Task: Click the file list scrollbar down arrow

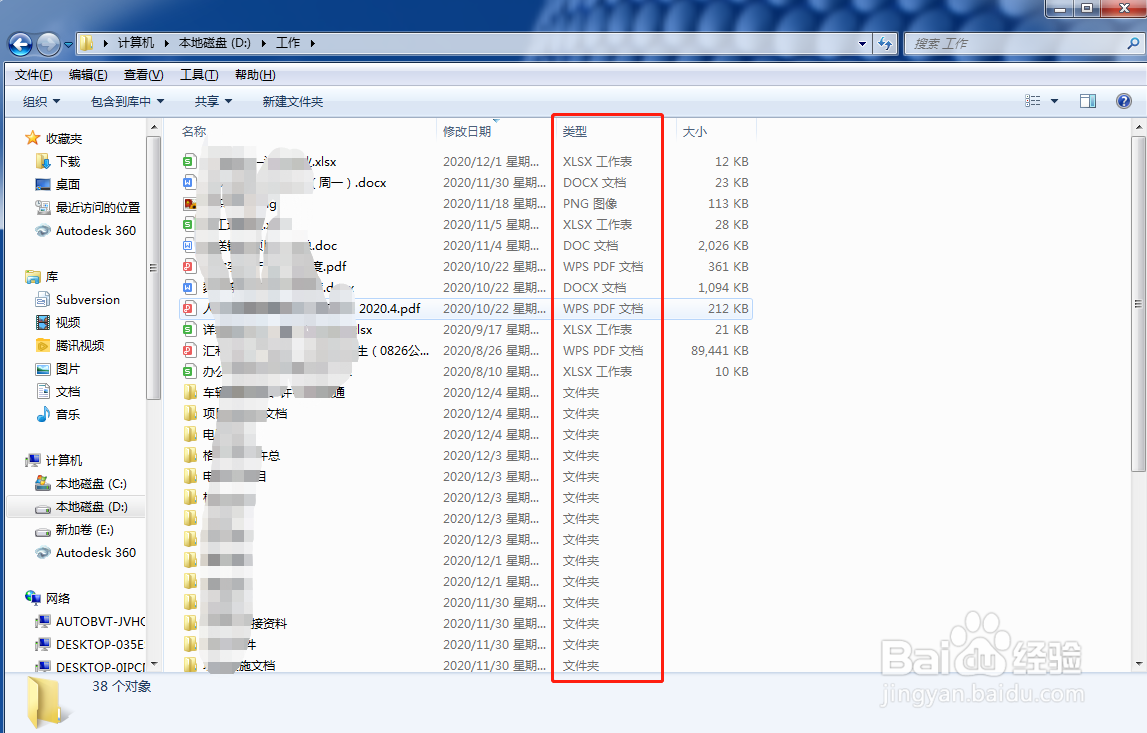Action: 1139,664
